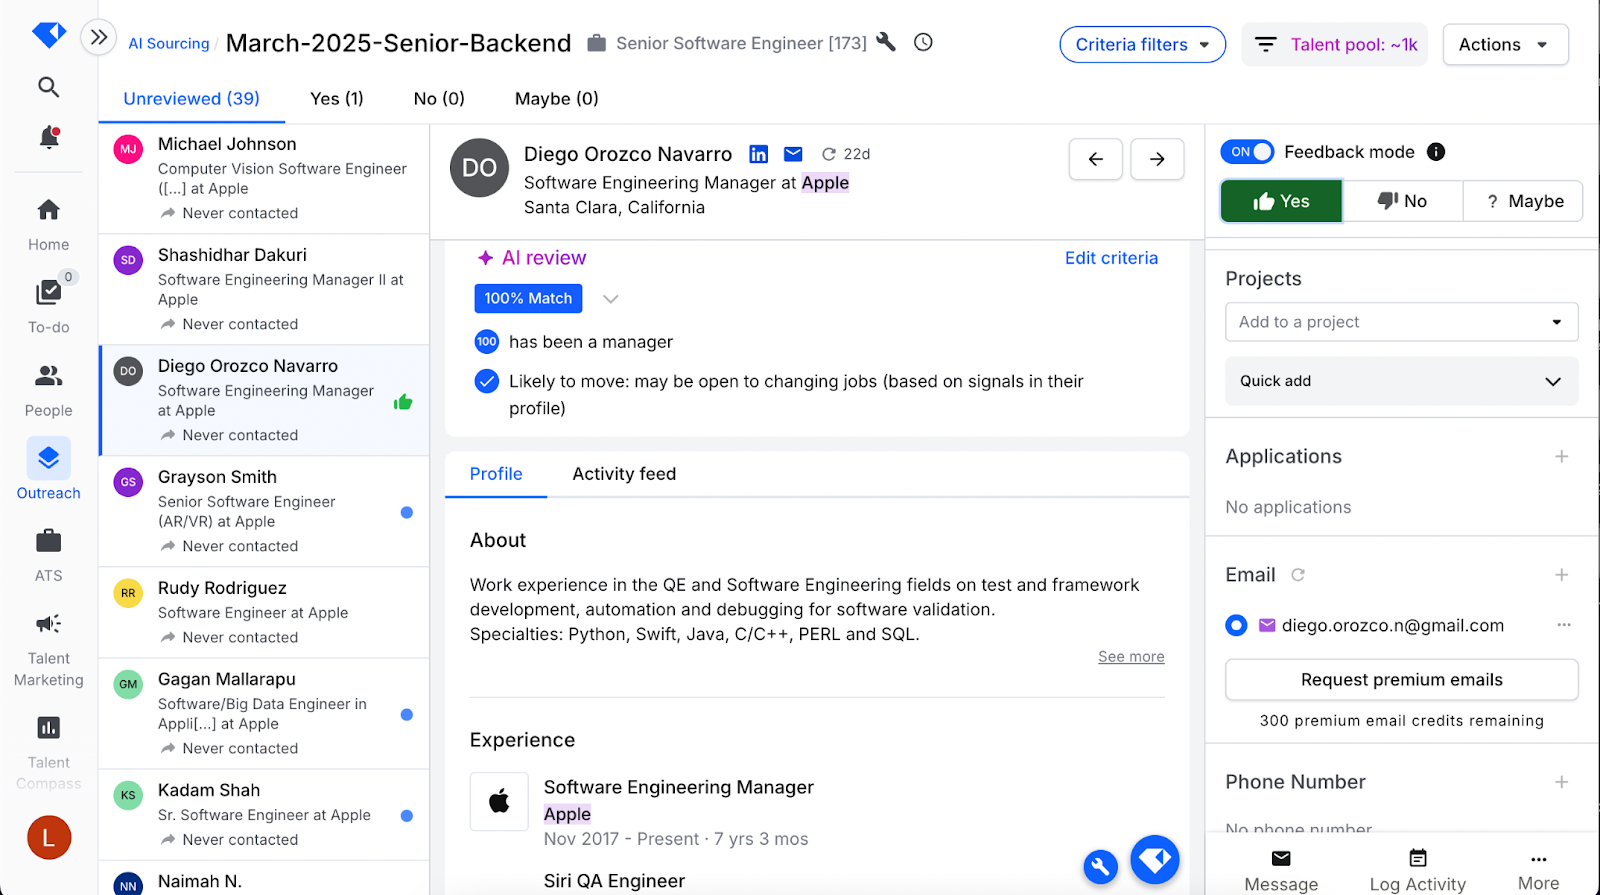Open the To-do section

(x=48, y=305)
